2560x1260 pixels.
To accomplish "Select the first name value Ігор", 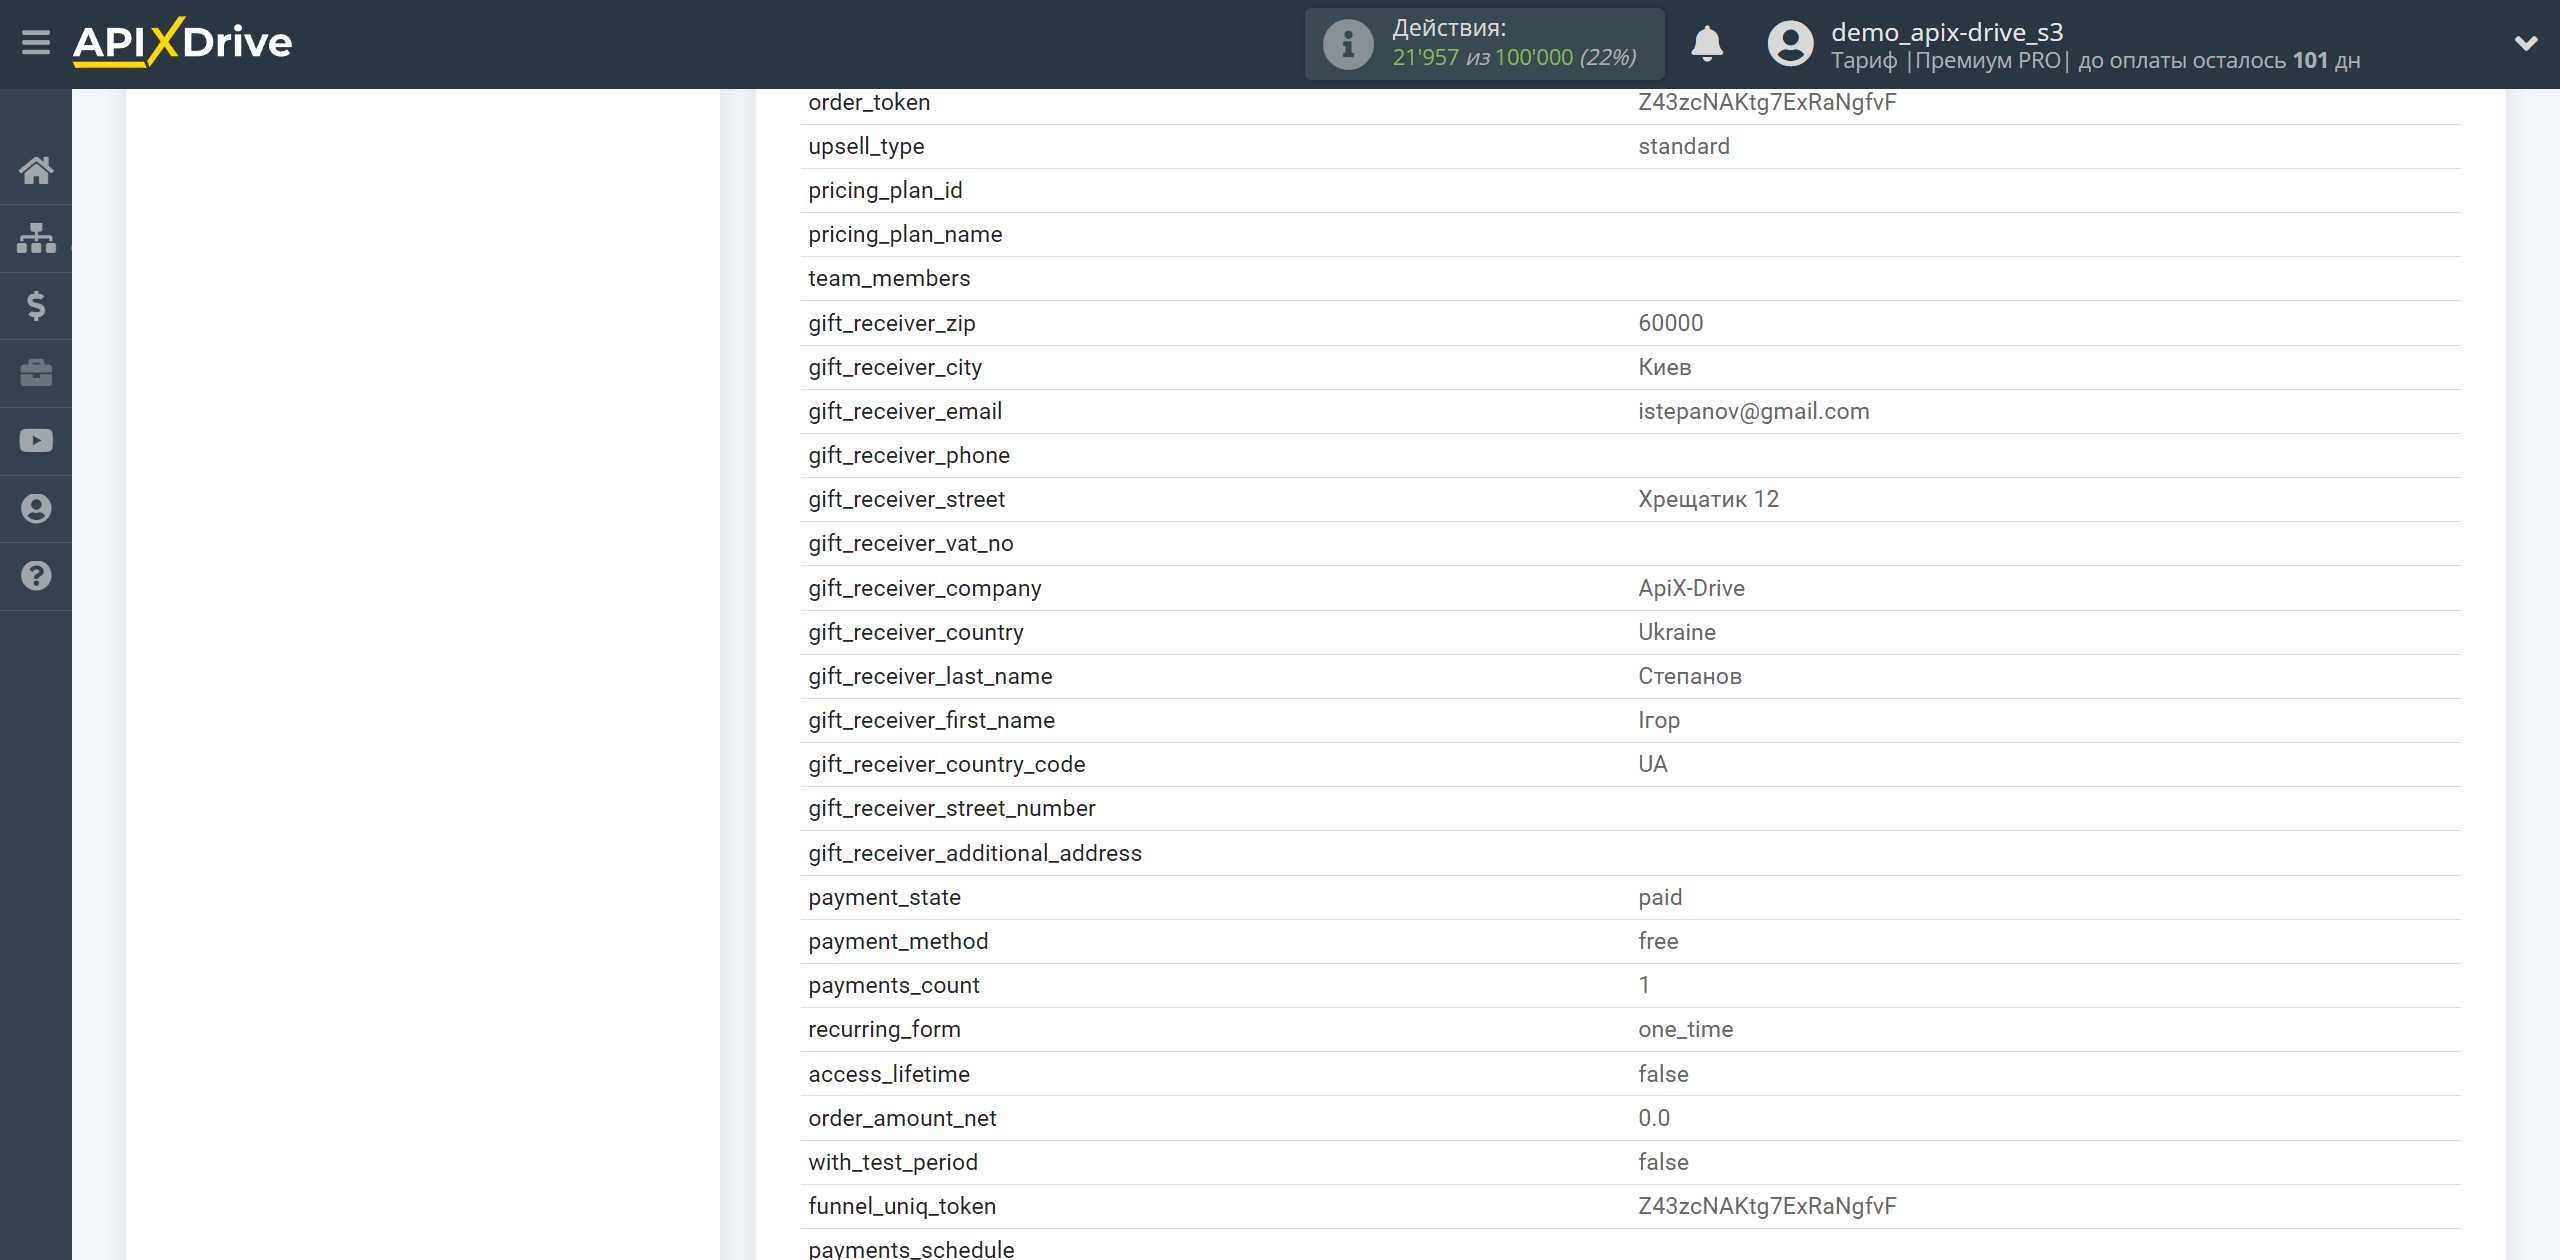I will [x=1658, y=720].
